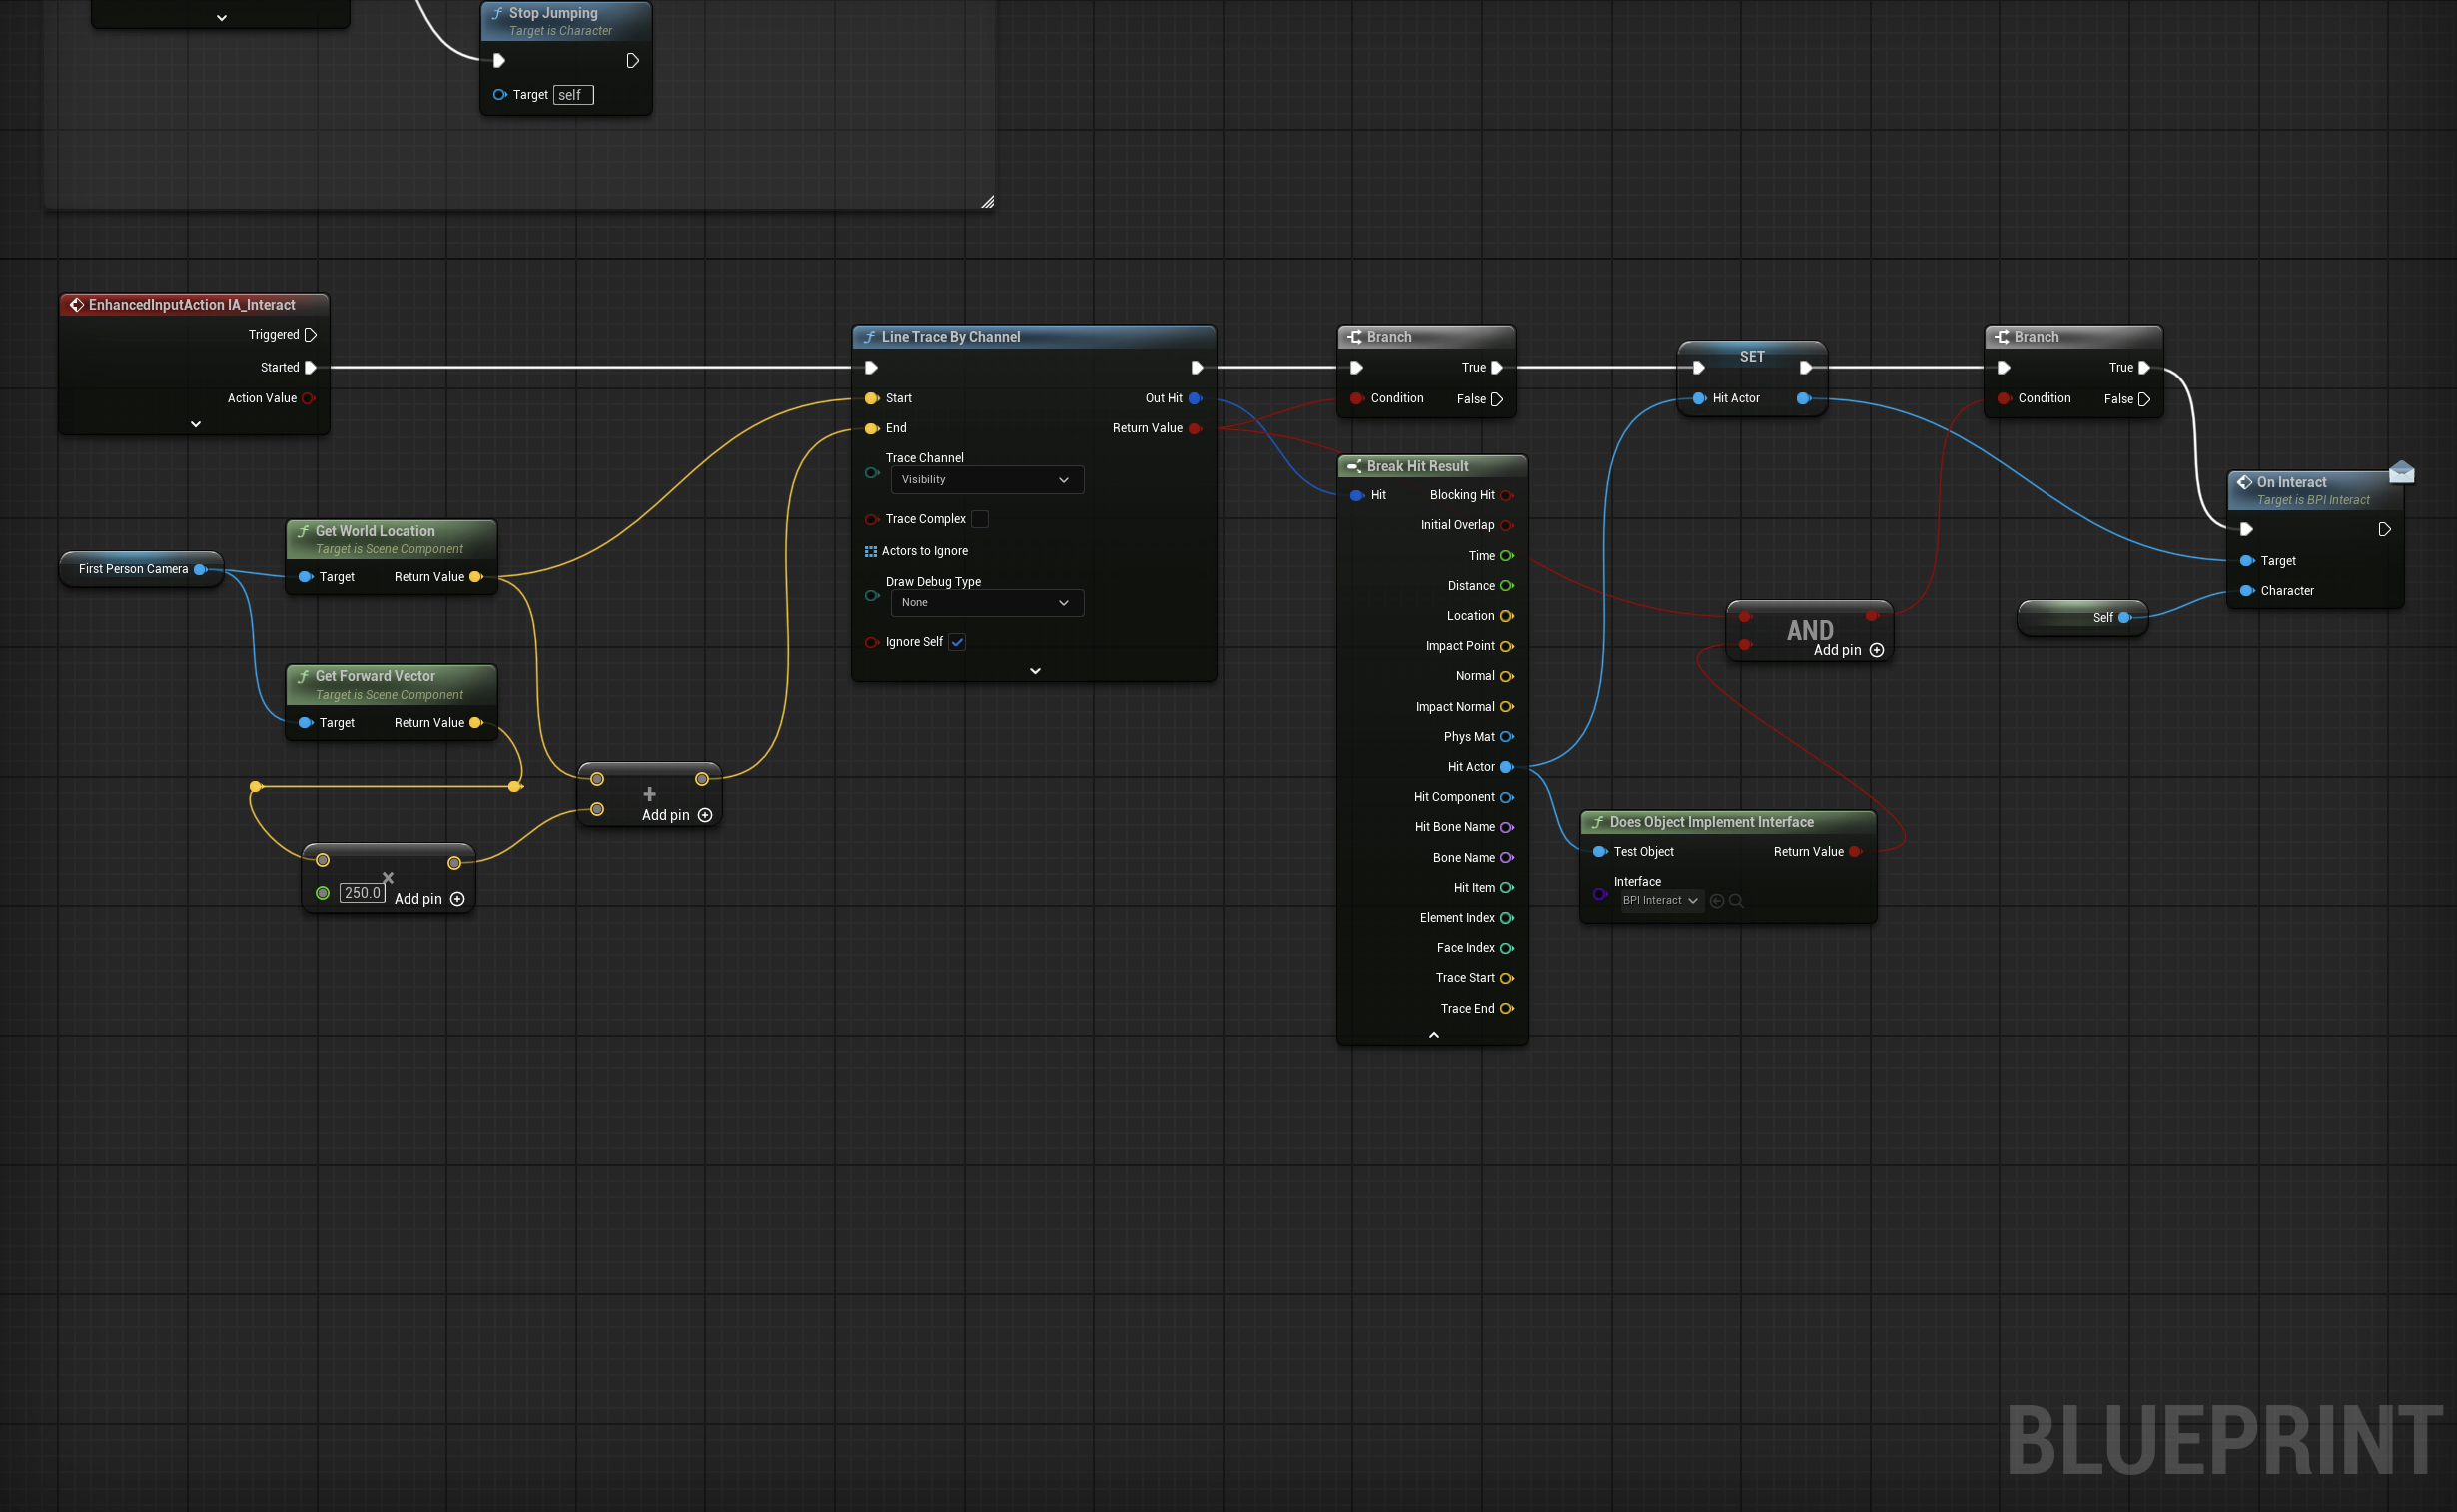Enable the Trace Complex checkbox
2457x1512 pixels.
pos(980,519)
